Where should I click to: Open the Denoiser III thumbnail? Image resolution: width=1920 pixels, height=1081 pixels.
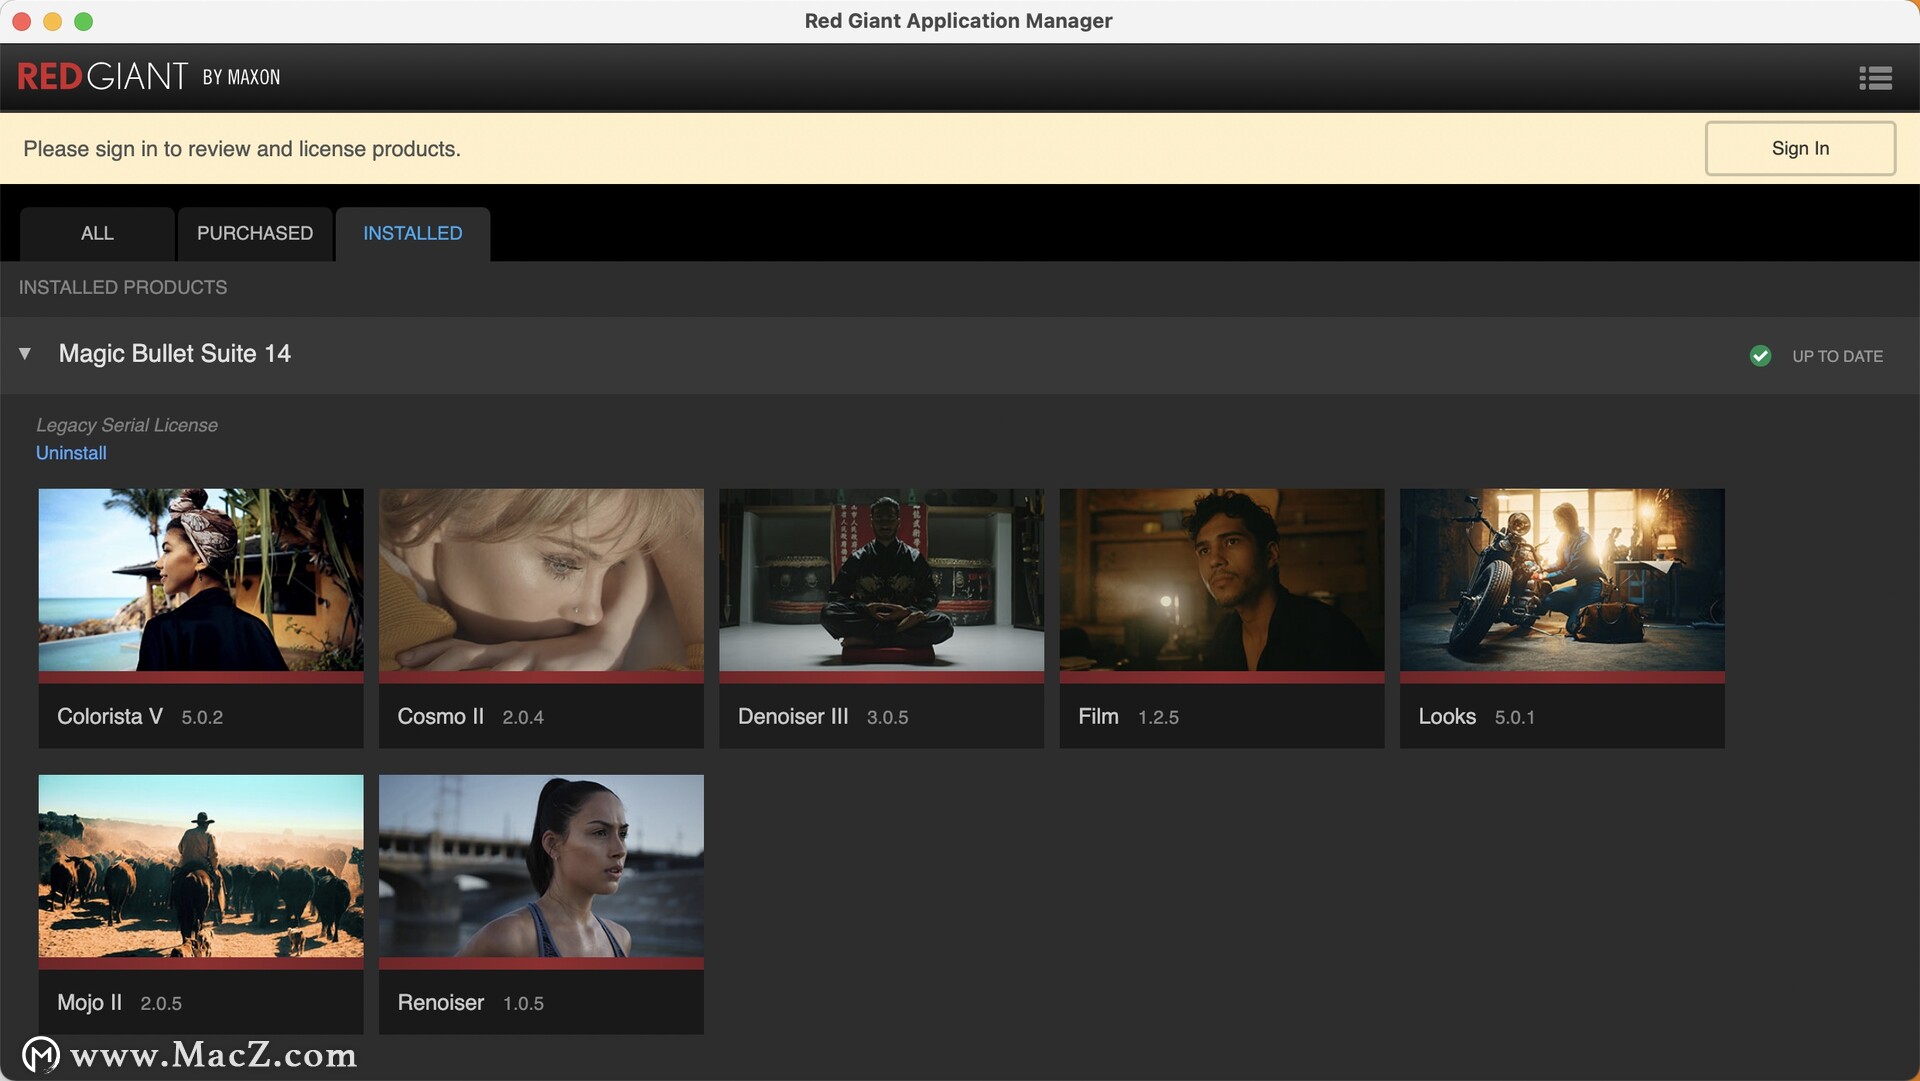pyautogui.click(x=881, y=580)
